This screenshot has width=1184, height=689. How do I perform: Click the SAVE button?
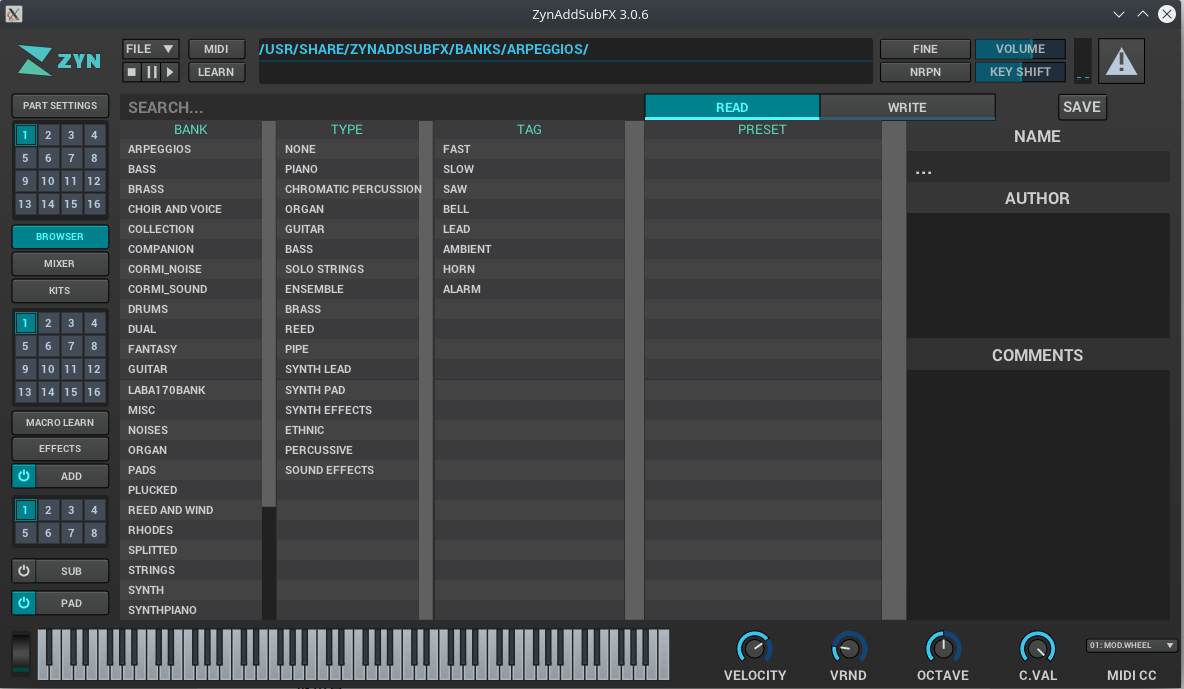(x=1082, y=107)
